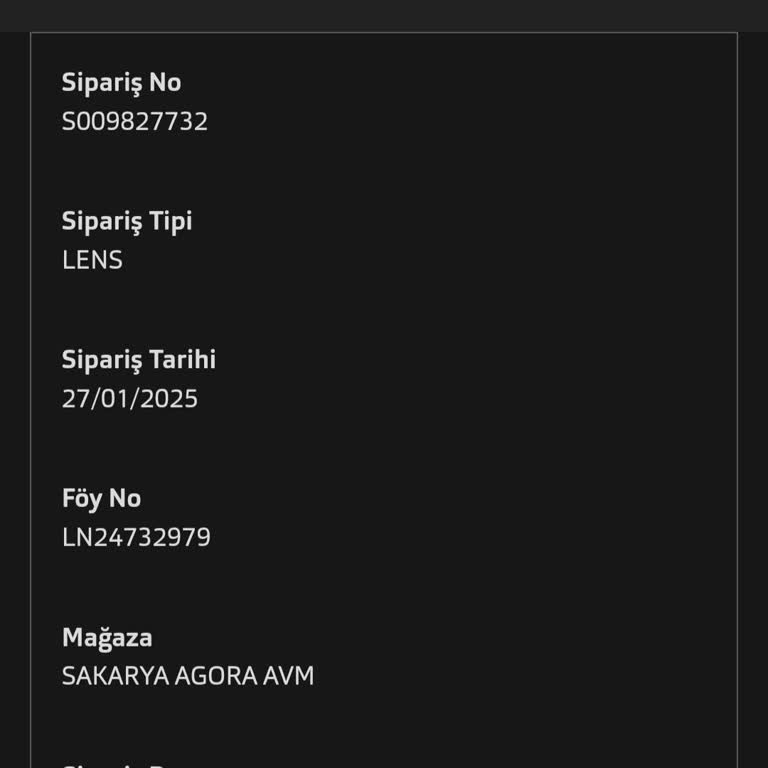Click the word AGORA in the store name
This screenshot has height=768, width=768.
tap(215, 676)
